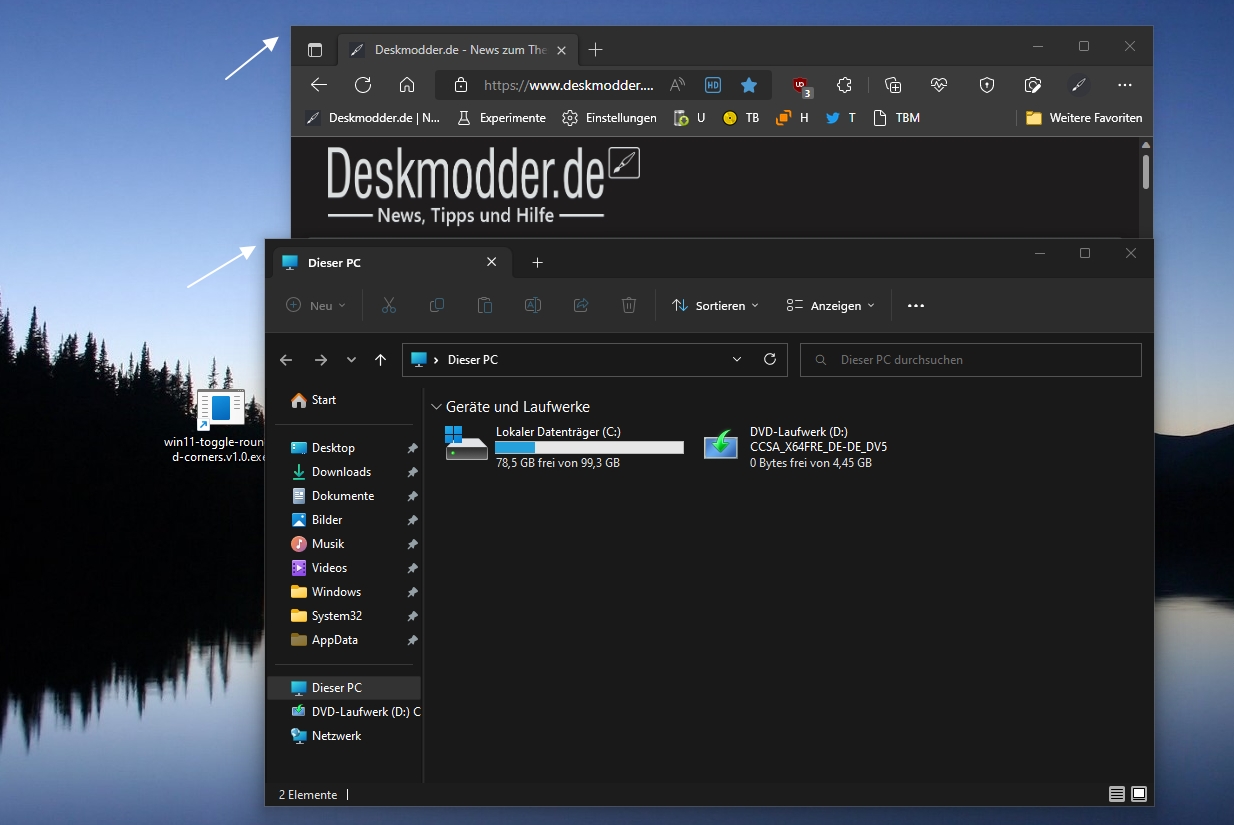Click the Deskmodder.de site logo
Screen dimensions: 1234x825
pos(483,185)
